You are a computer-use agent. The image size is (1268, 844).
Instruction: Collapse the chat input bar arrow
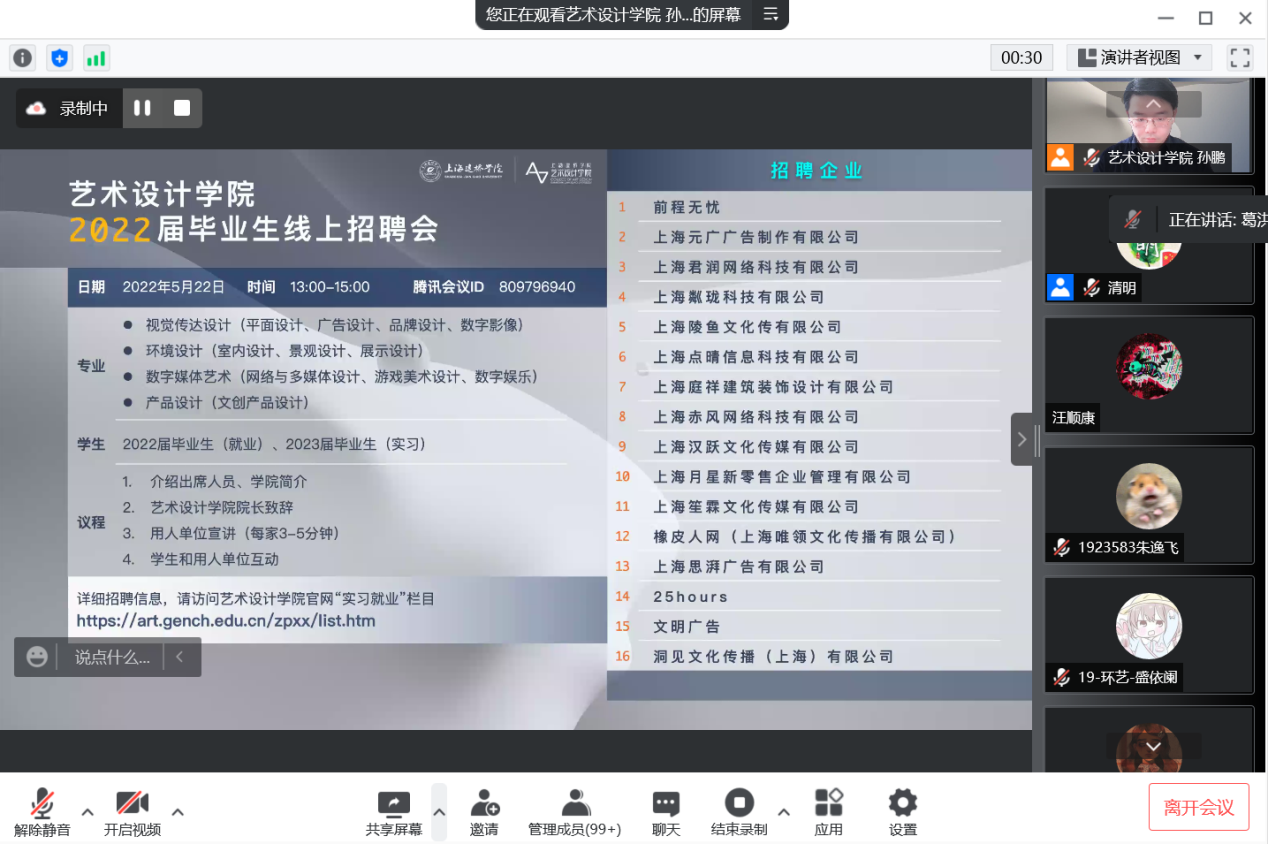pos(180,657)
